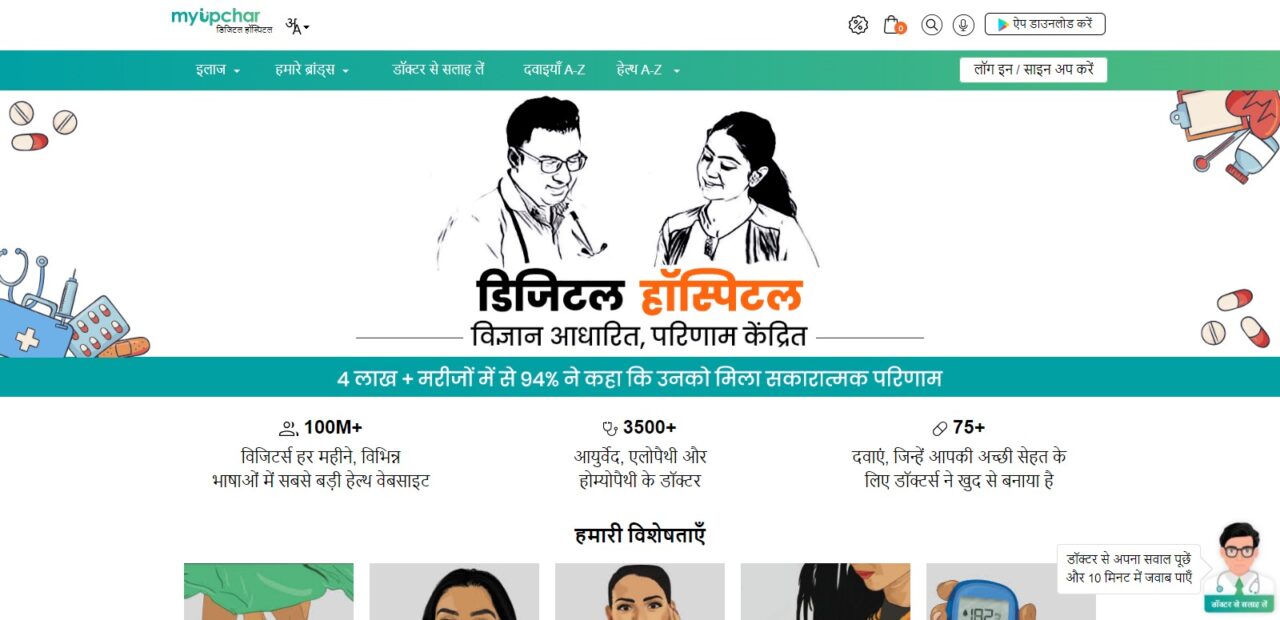Activate the voice search microphone icon
The width and height of the screenshot is (1280, 620).
964,25
